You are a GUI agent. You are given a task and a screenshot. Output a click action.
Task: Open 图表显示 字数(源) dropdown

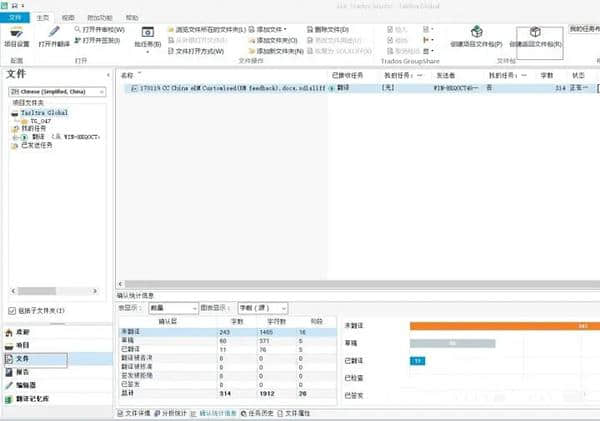click(x=262, y=308)
